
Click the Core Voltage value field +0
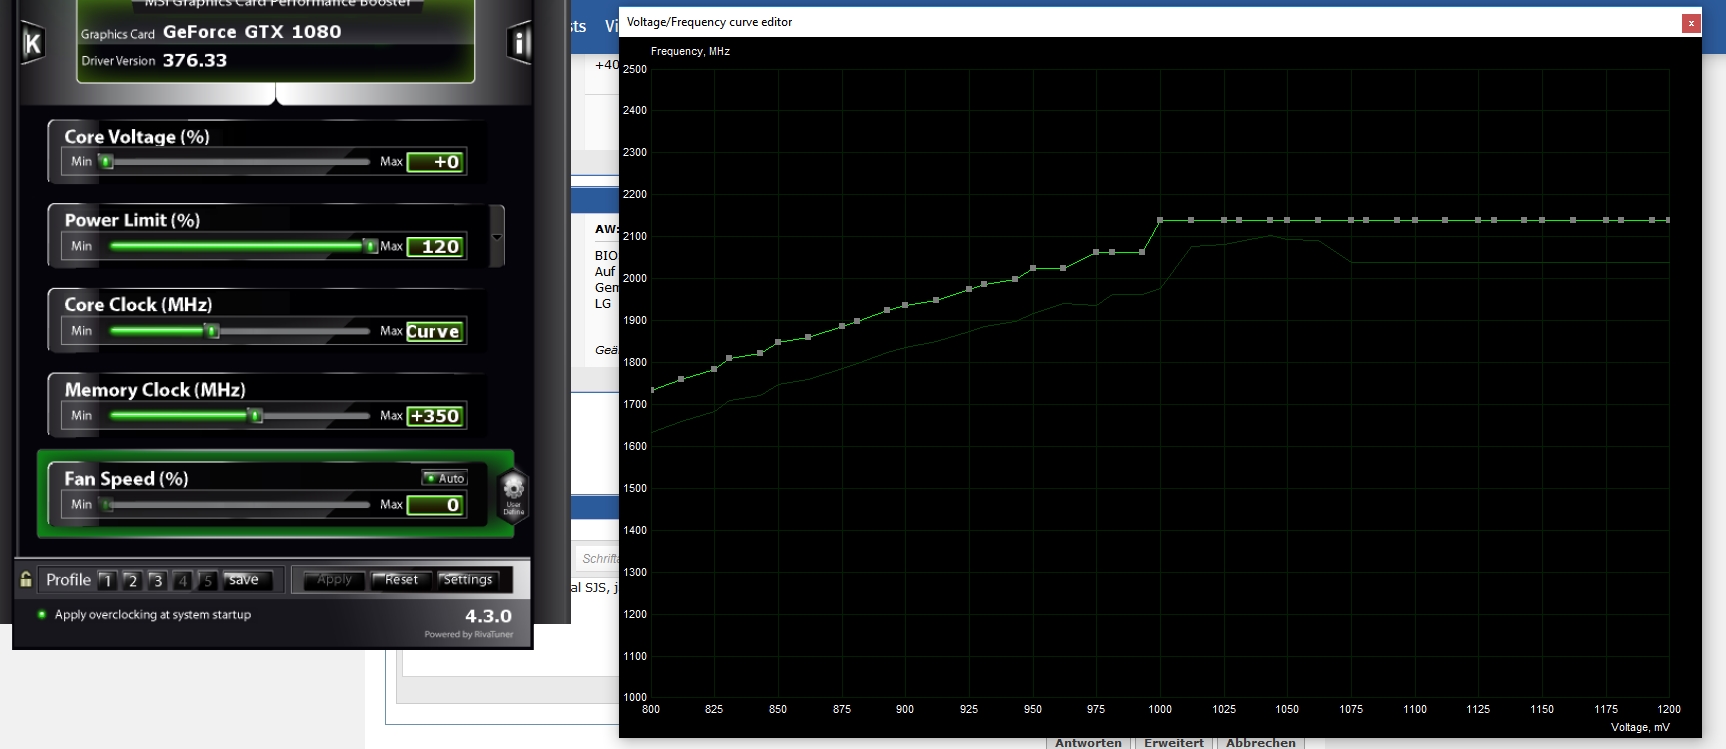tap(435, 162)
